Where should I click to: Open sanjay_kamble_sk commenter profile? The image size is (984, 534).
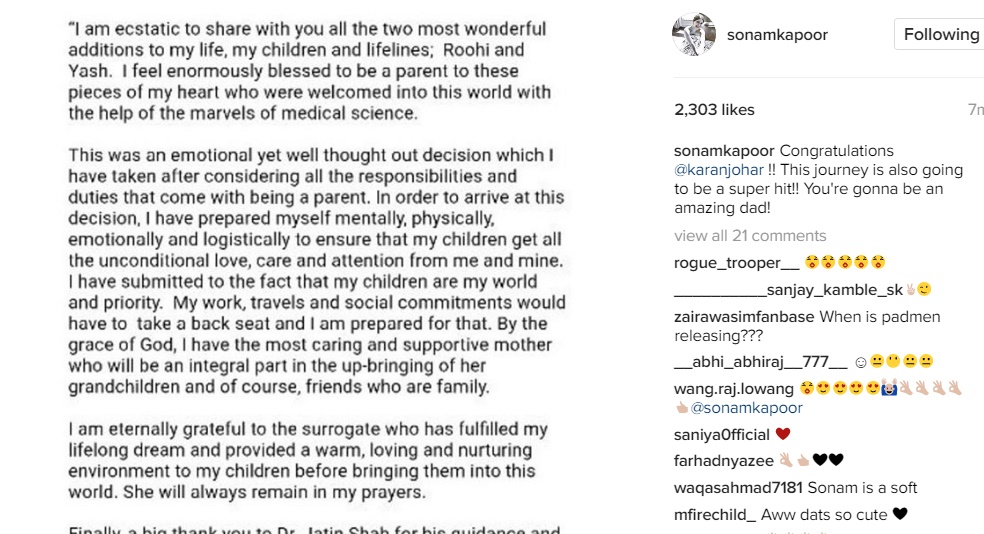(788, 290)
